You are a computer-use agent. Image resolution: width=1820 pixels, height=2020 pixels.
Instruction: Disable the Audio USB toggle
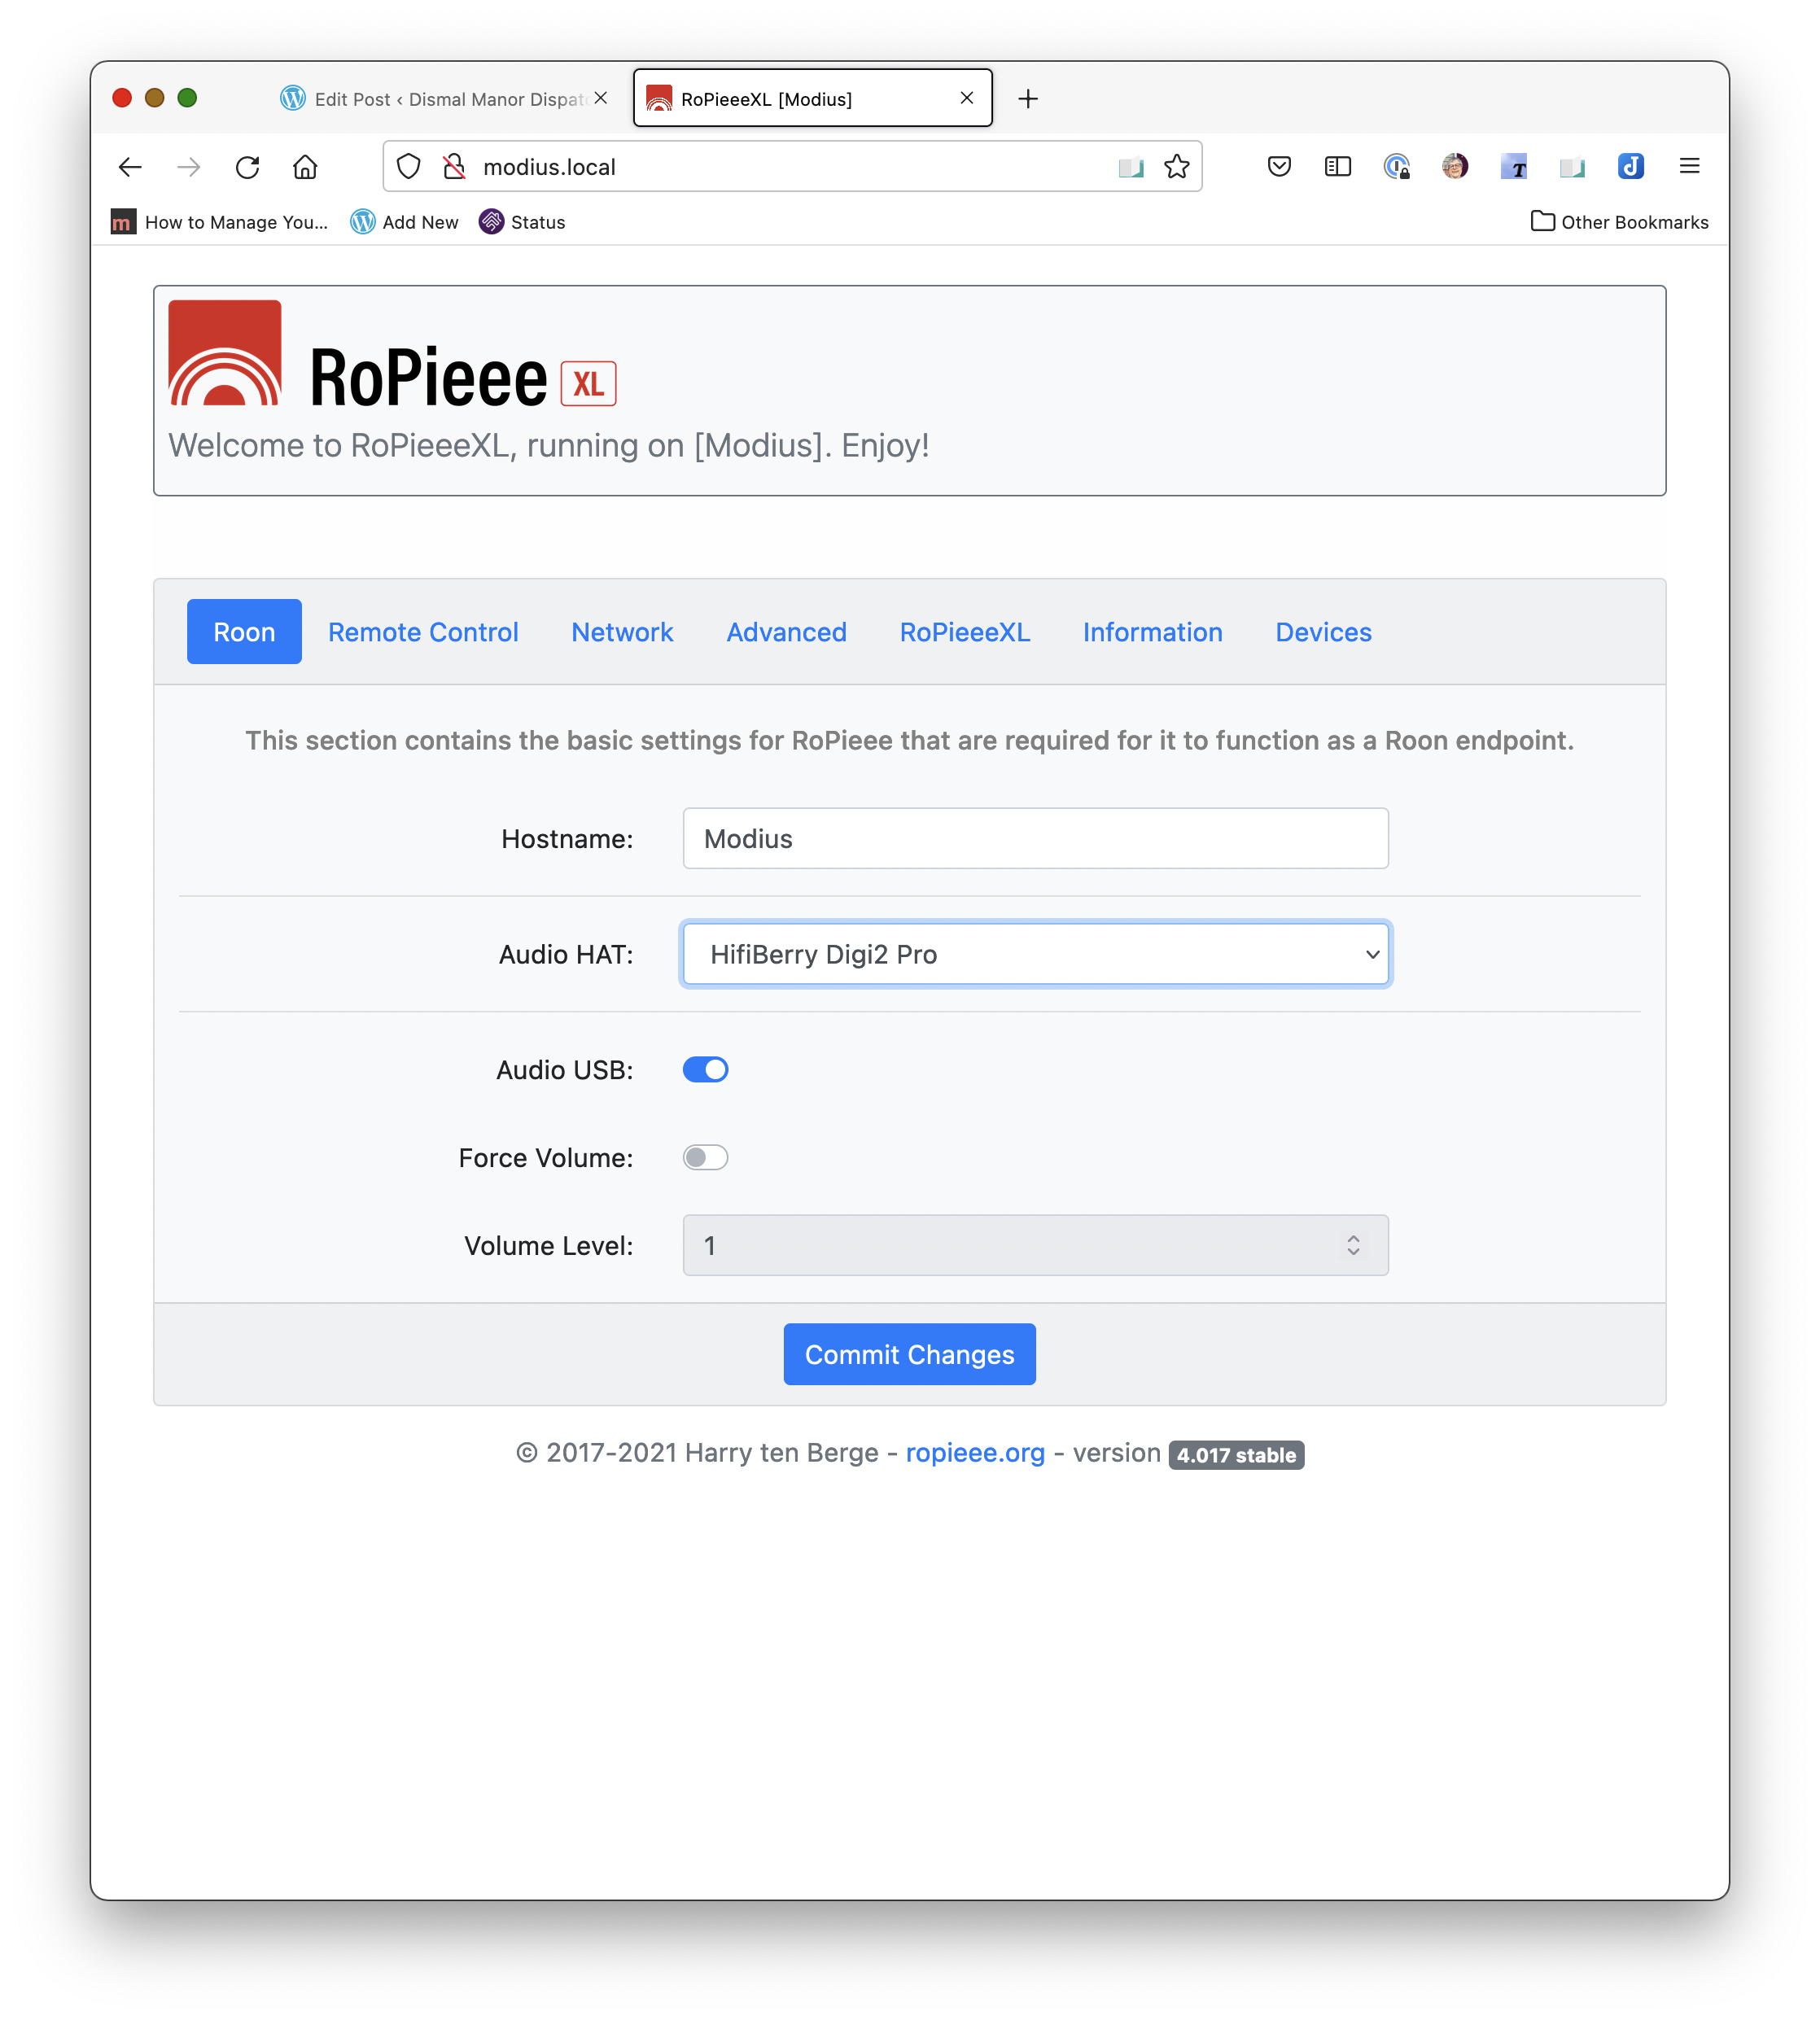[705, 1070]
